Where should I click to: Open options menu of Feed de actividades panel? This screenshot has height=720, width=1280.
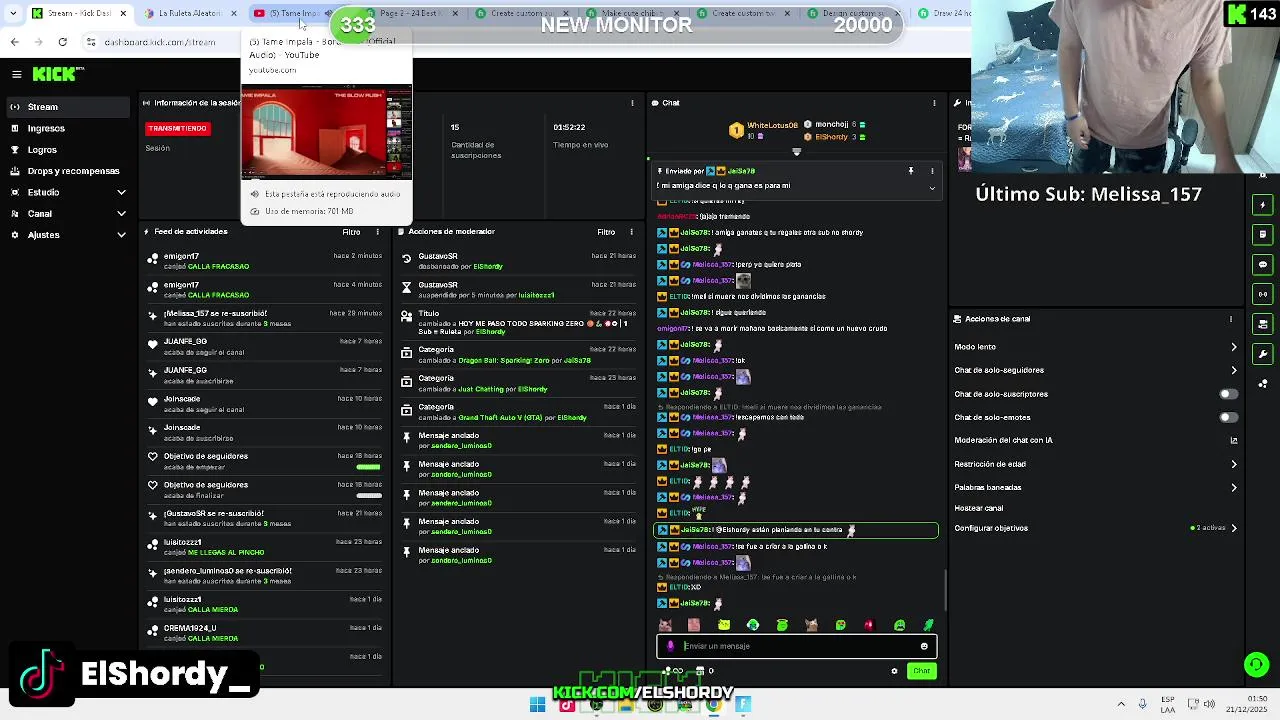(377, 232)
